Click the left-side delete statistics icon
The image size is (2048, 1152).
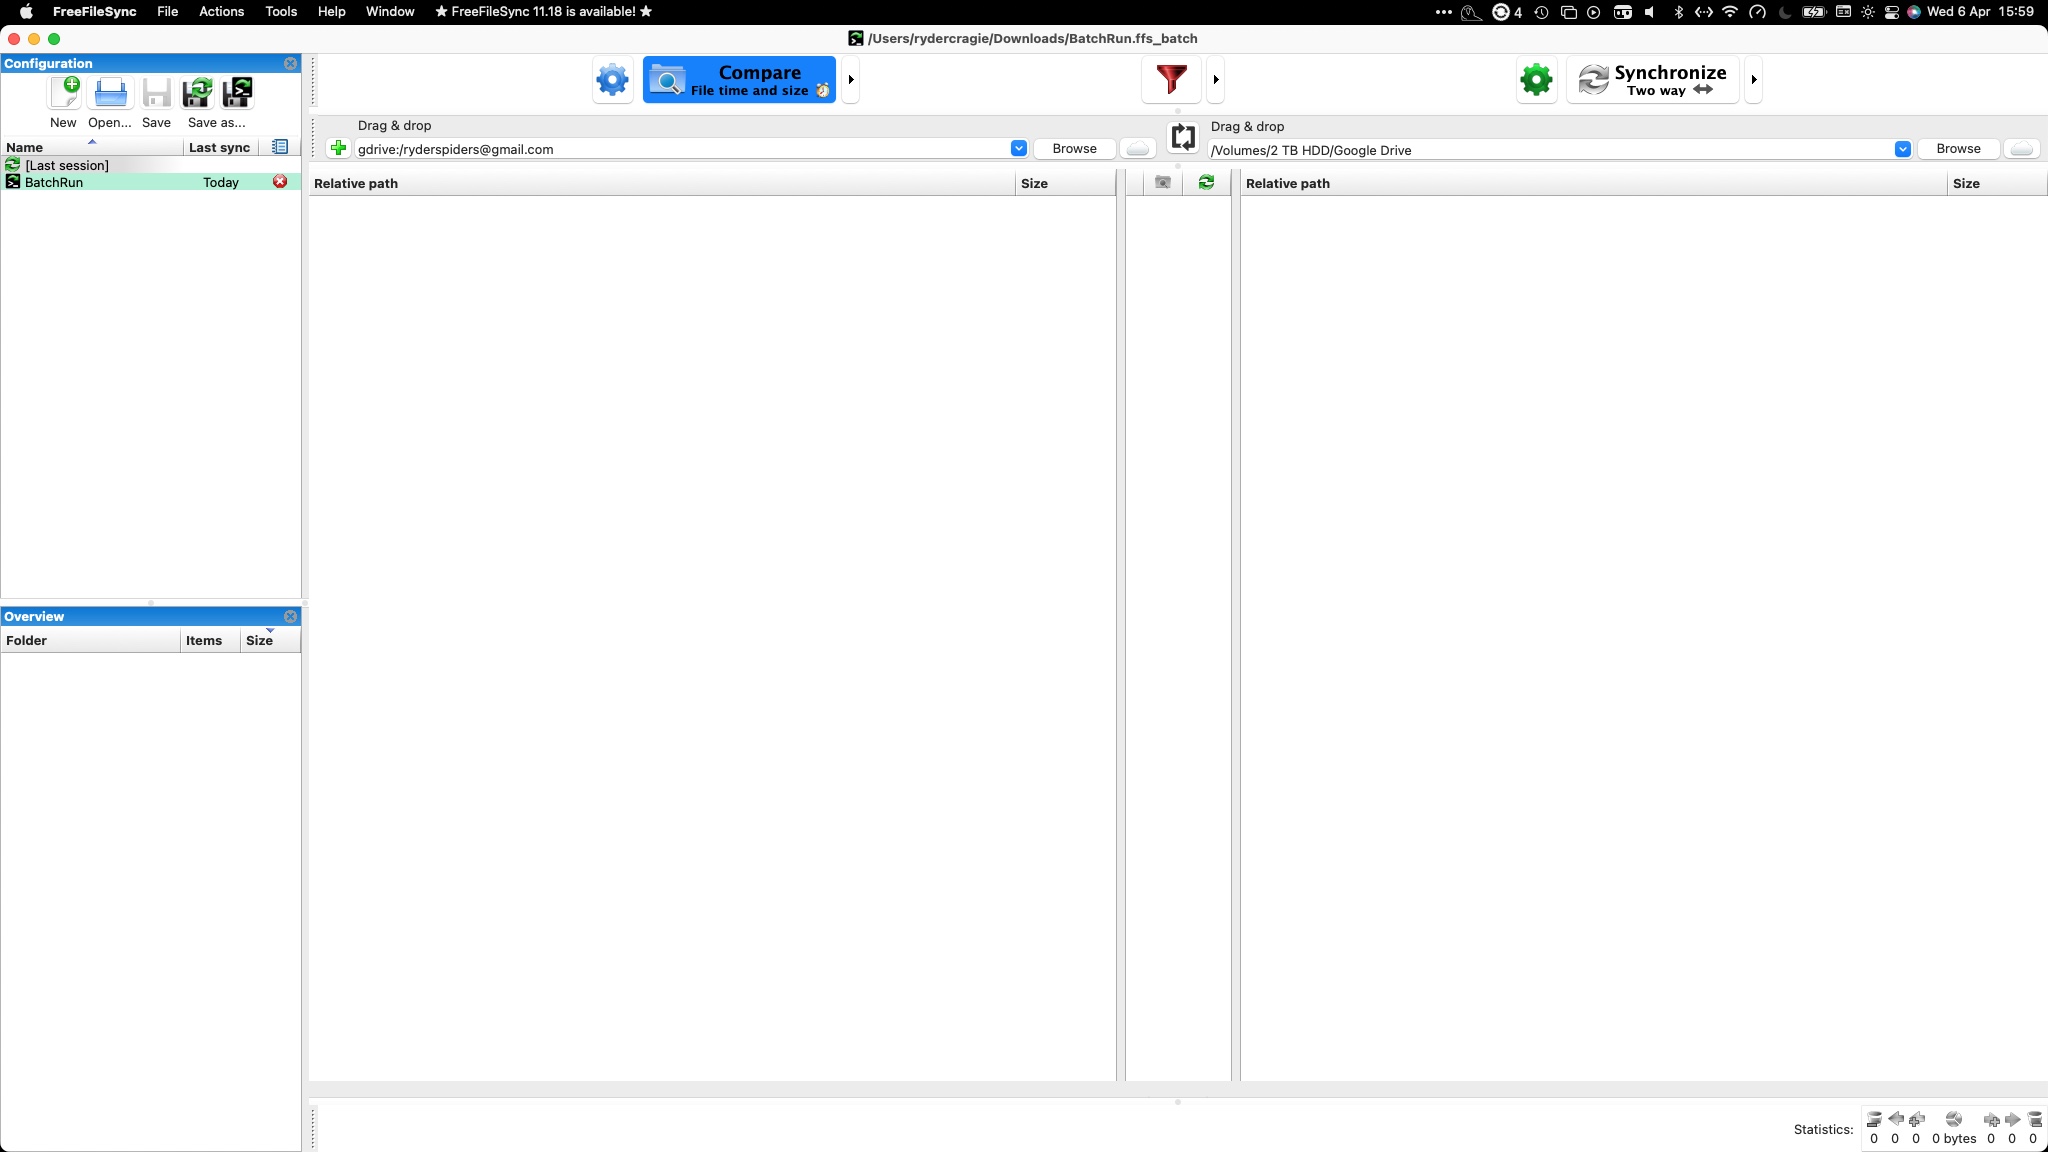(1874, 1120)
